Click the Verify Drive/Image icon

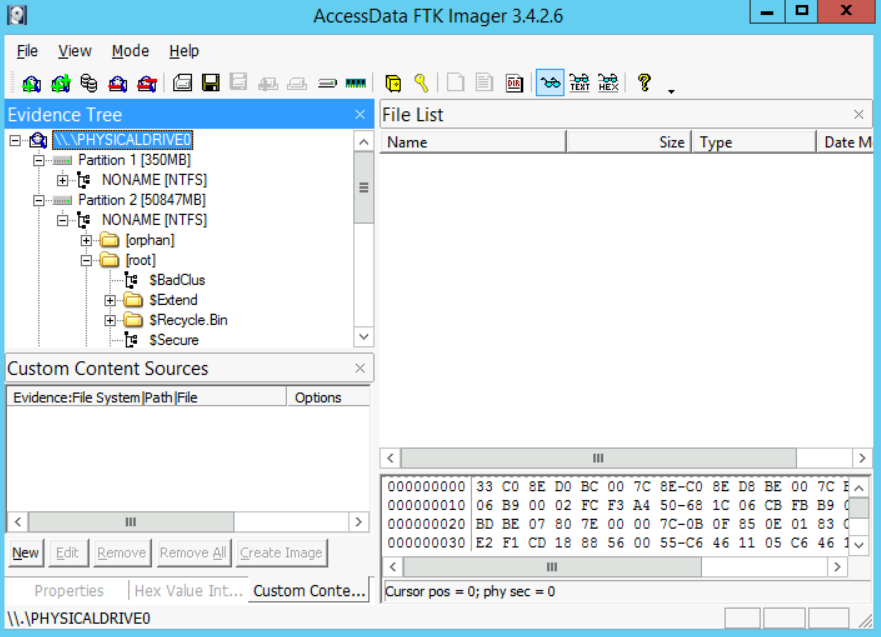coord(327,84)
